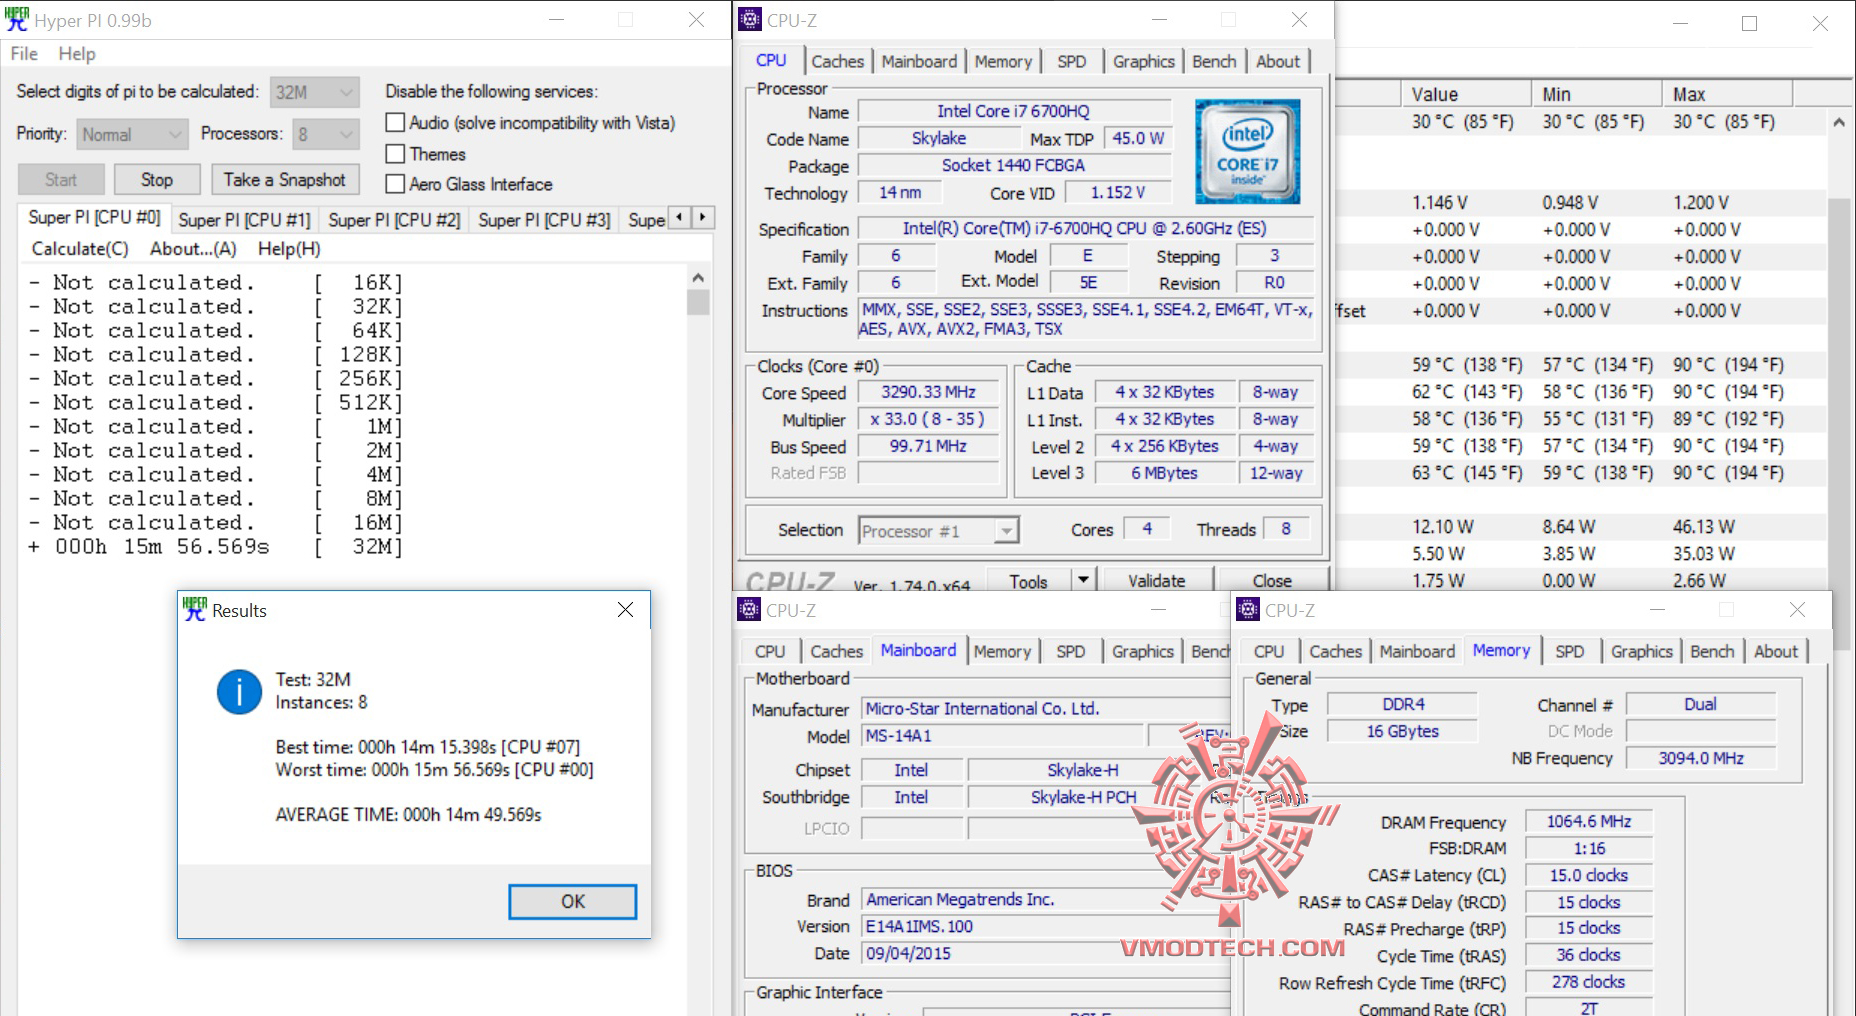Click the BIOS Version E14A1IMS.100 field

pos(1046,927)
